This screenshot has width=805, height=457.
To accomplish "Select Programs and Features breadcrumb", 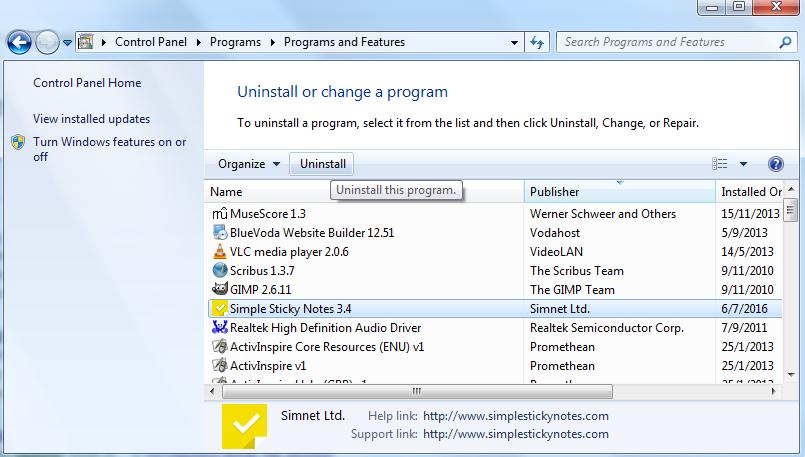I will pos(344,42).
